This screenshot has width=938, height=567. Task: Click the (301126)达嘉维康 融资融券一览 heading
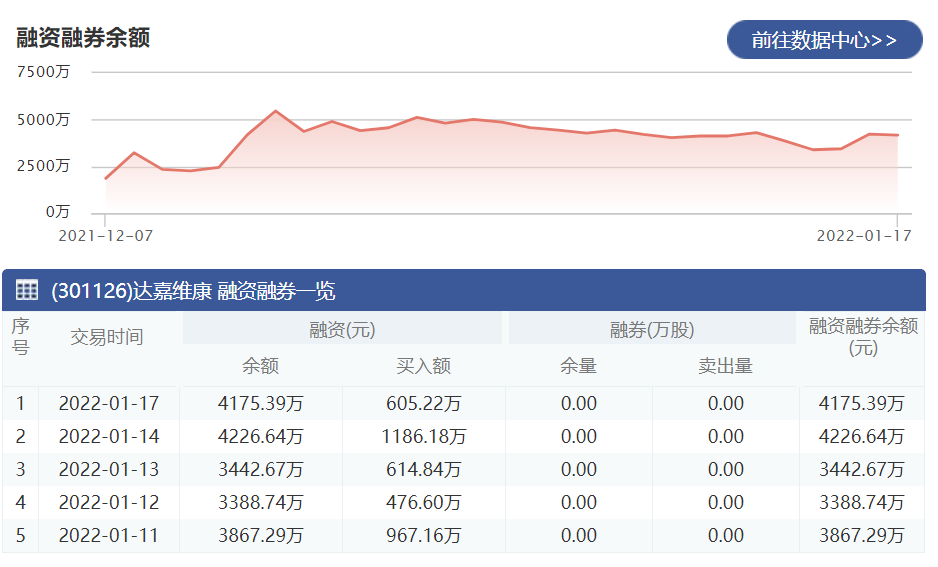pyautogui.click(x=193, y=291)
